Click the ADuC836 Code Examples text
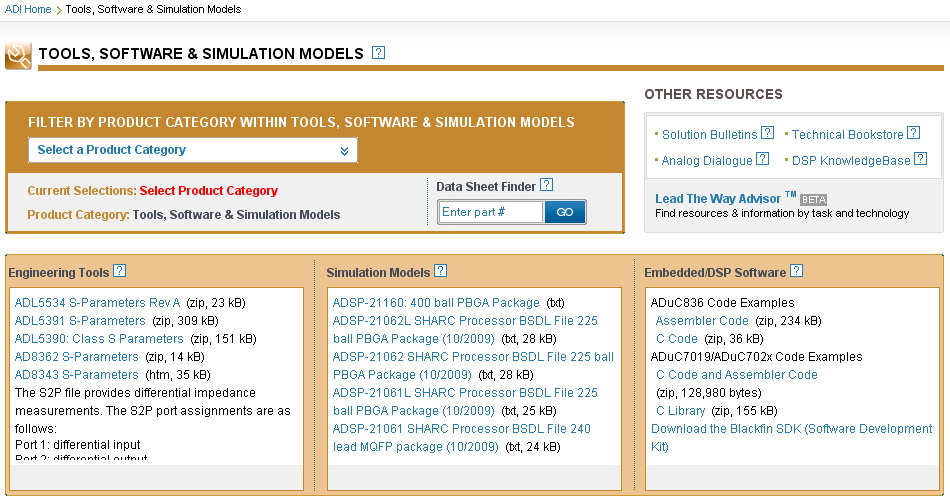The width and height of the screenshot is (950, 502). tap(722, 303)
